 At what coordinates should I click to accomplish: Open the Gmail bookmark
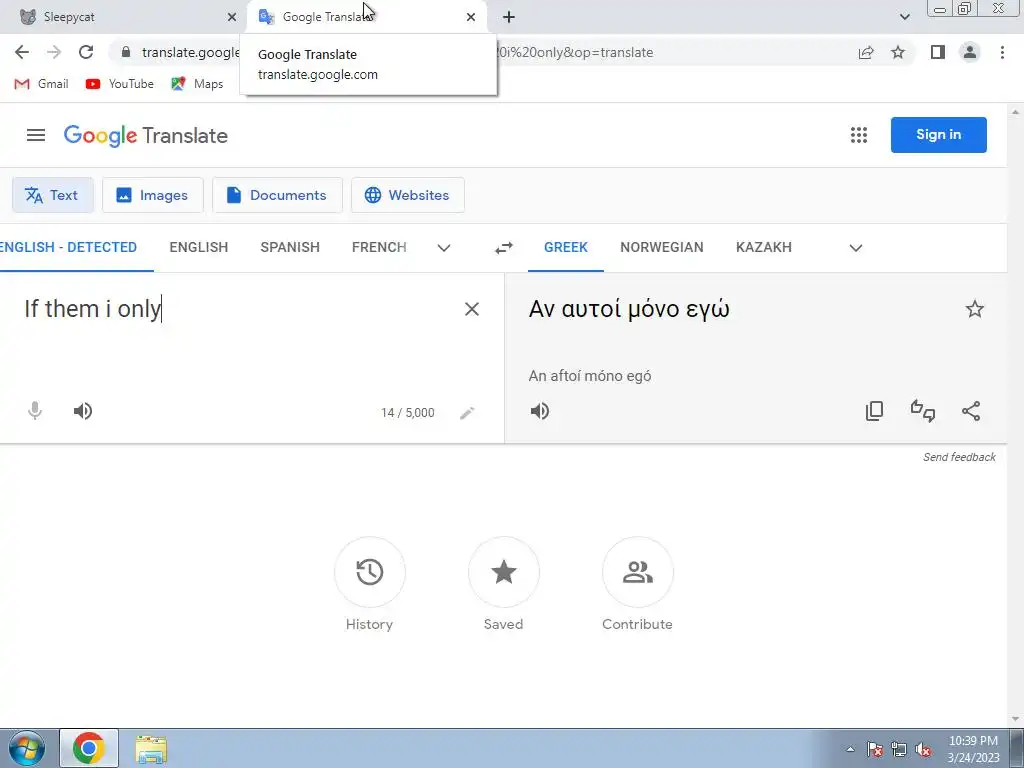click(41, 84)
